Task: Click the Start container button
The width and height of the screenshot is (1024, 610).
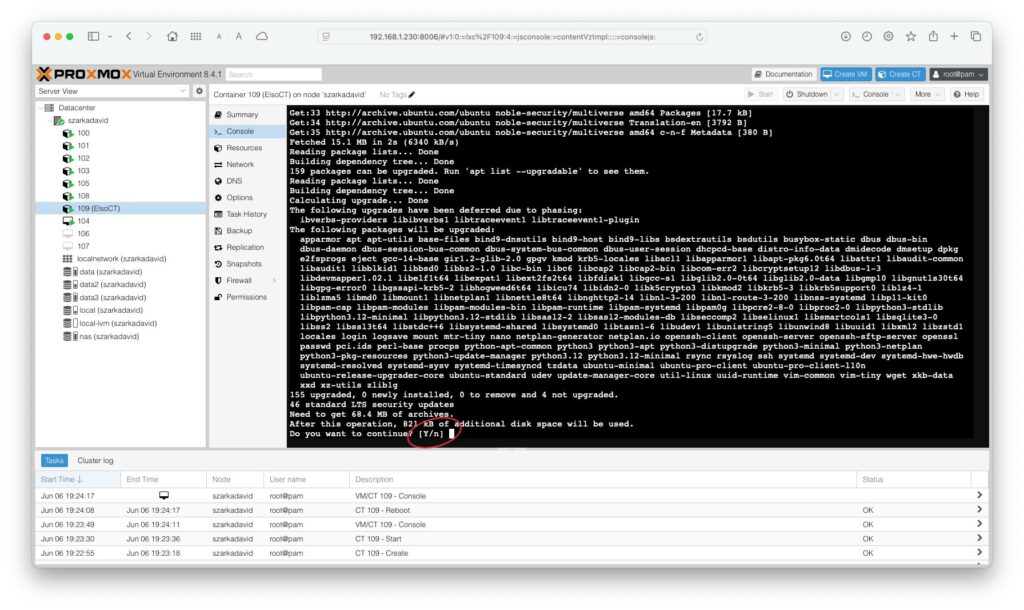Action: pyautogui.click(x=760, y=94)
